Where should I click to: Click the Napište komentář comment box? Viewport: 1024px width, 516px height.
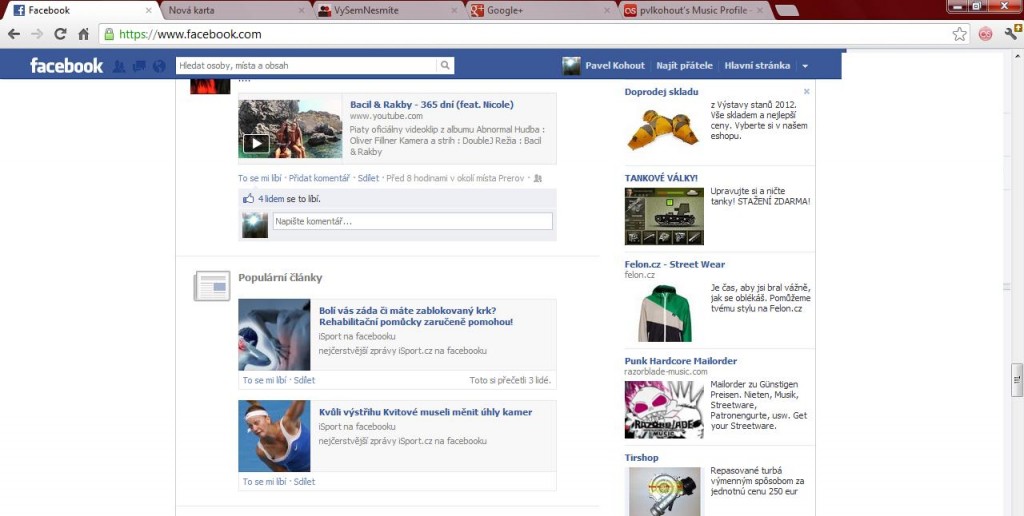pyautogui.click(x=412, y=221)
